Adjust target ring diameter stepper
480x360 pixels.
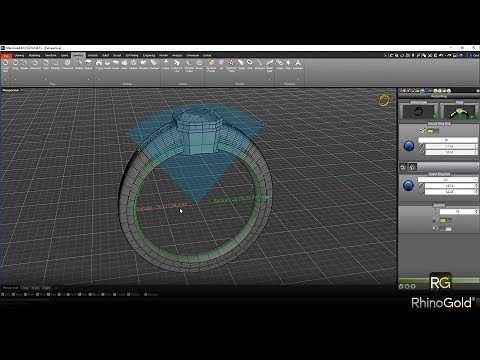(476, 185)
